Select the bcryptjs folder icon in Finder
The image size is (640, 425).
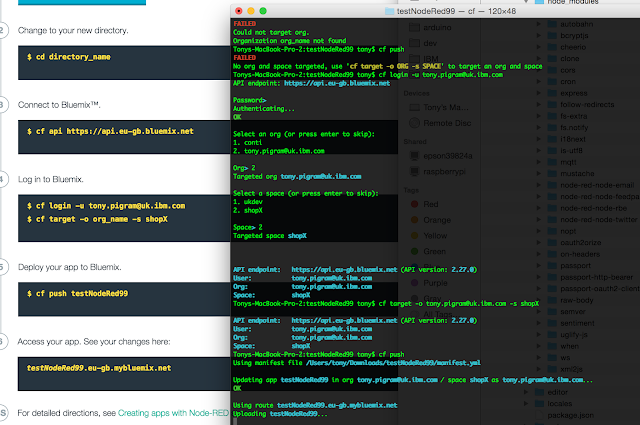(553, 36)
